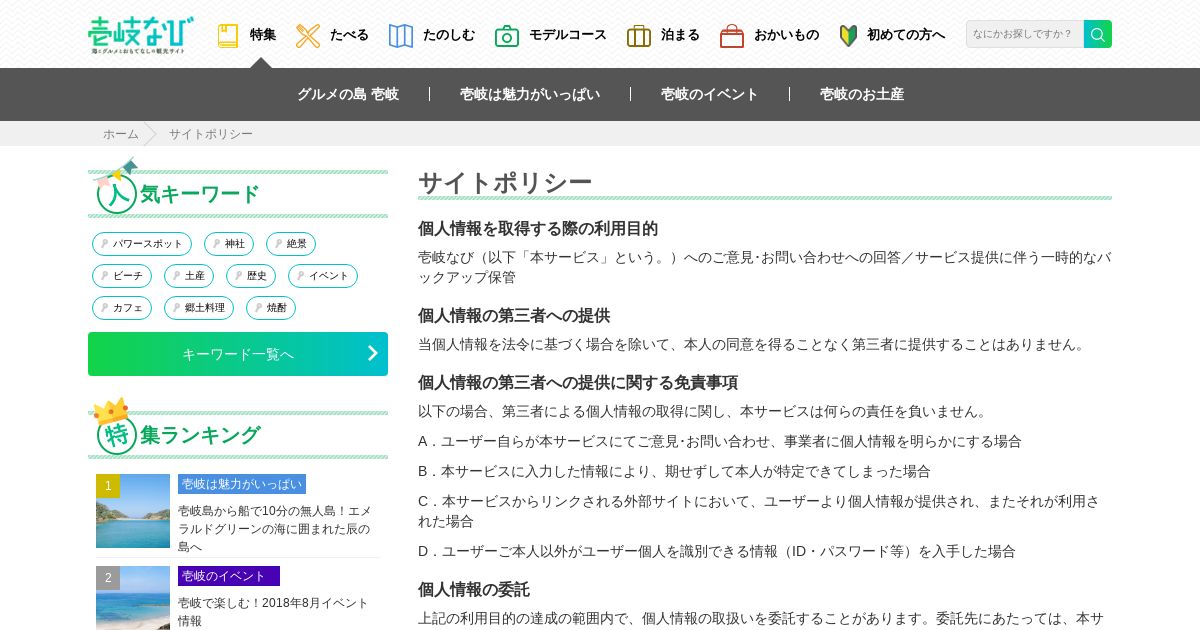Click the purple 壱岐のイベント category label
Image resolution: width=1200 pixels, height=630 pixels.
(229, 576)
